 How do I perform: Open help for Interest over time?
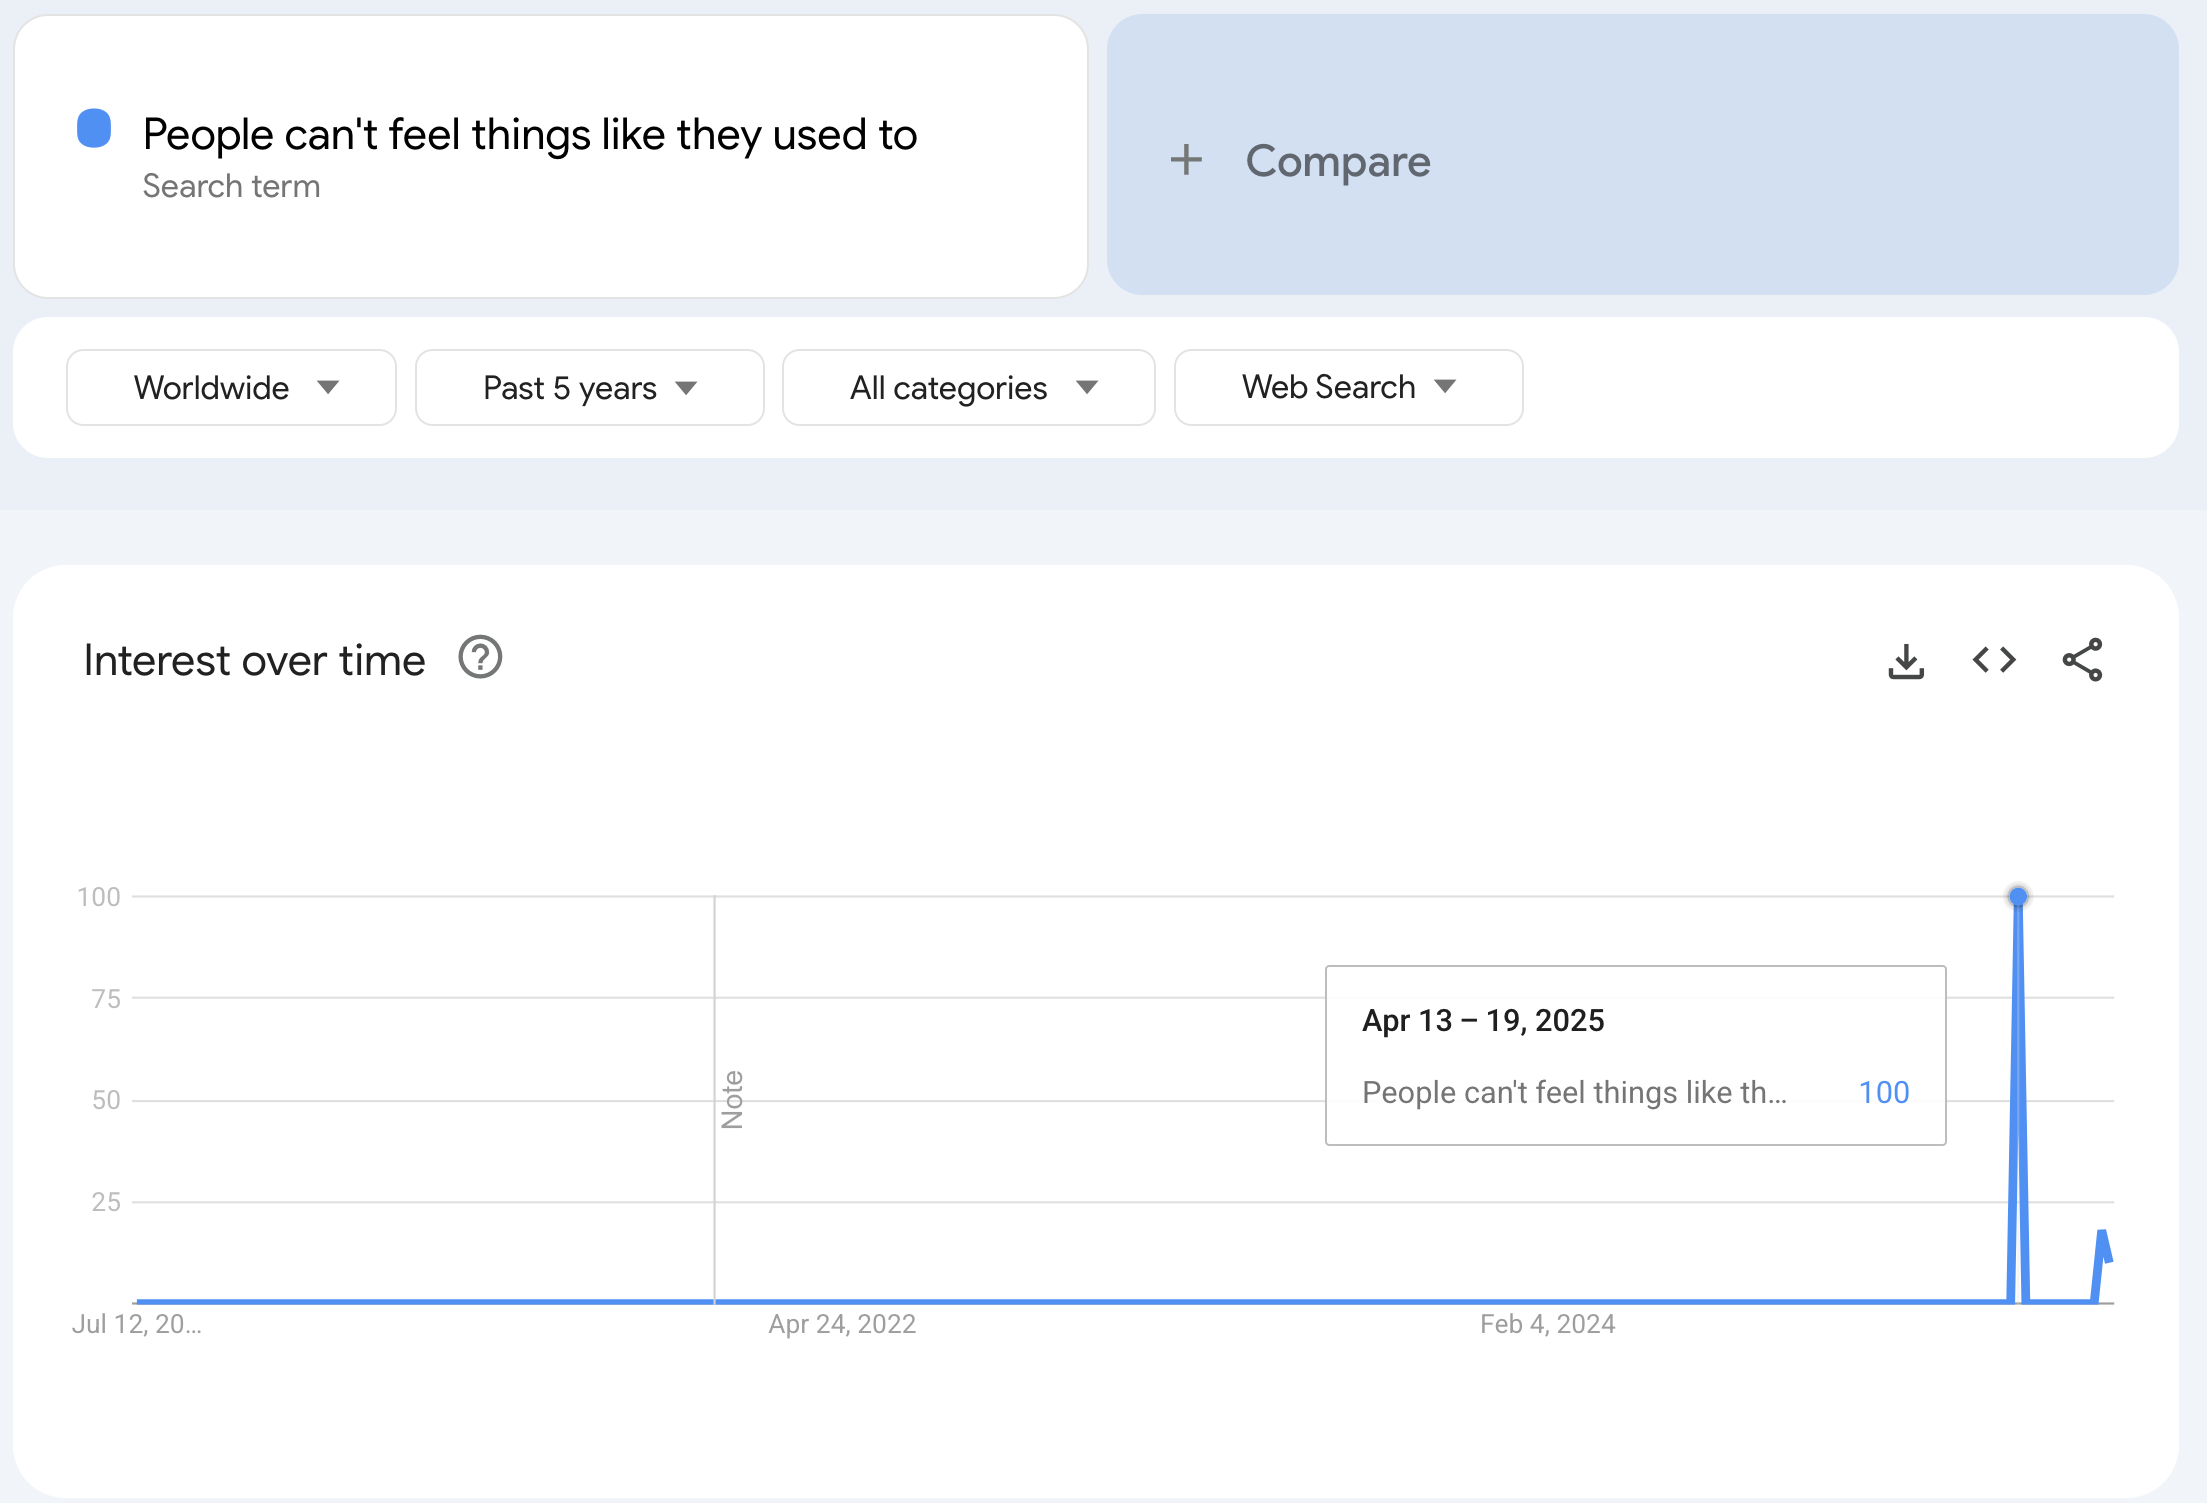(x=480, y=658)
